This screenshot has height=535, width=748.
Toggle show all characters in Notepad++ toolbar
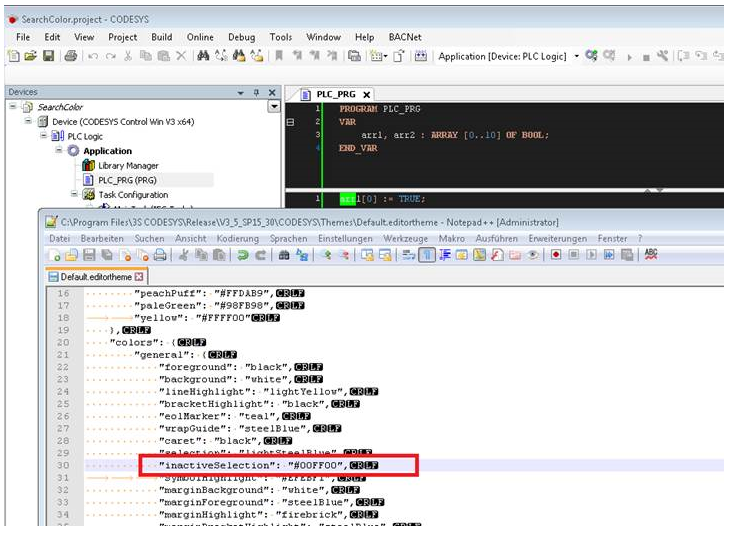(427, 256)
